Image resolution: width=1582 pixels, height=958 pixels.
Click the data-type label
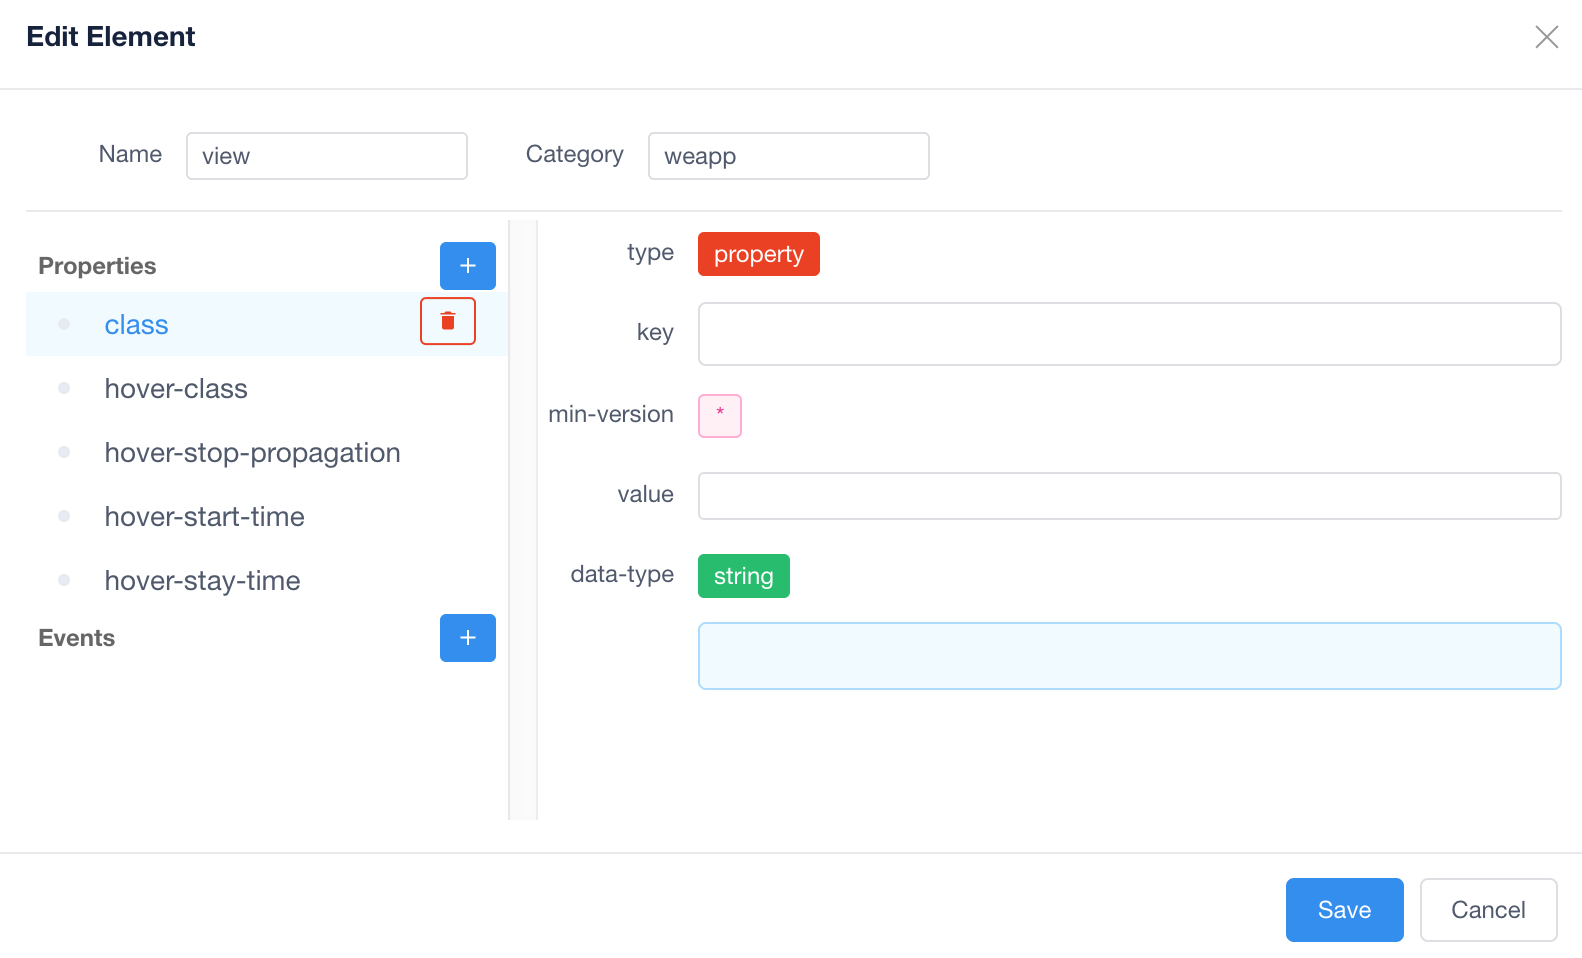pos(622,574)
